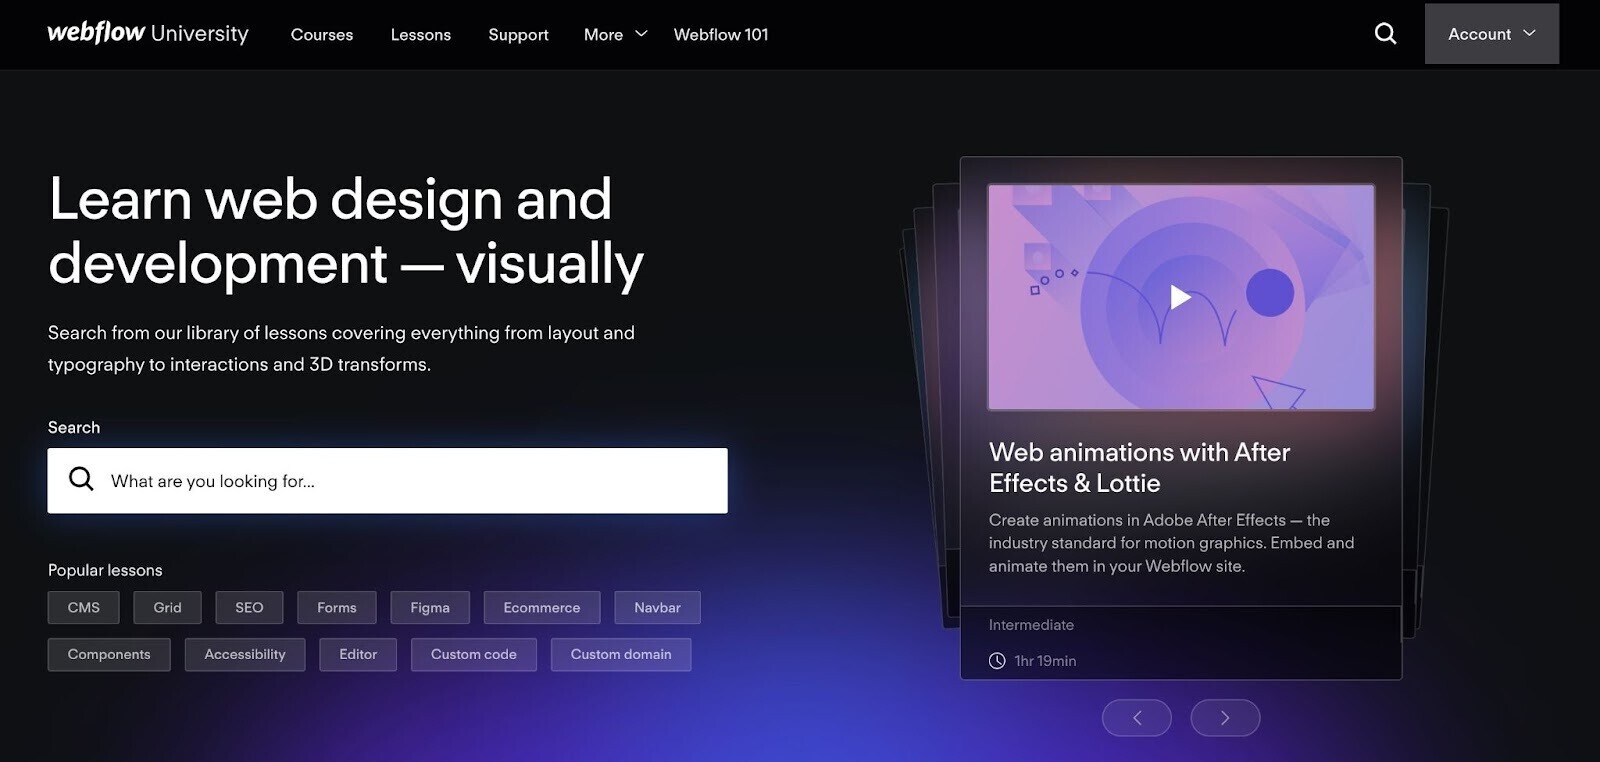Choose the Editor lesson tag
The image size is (1600, 762).
click(358, 654)
